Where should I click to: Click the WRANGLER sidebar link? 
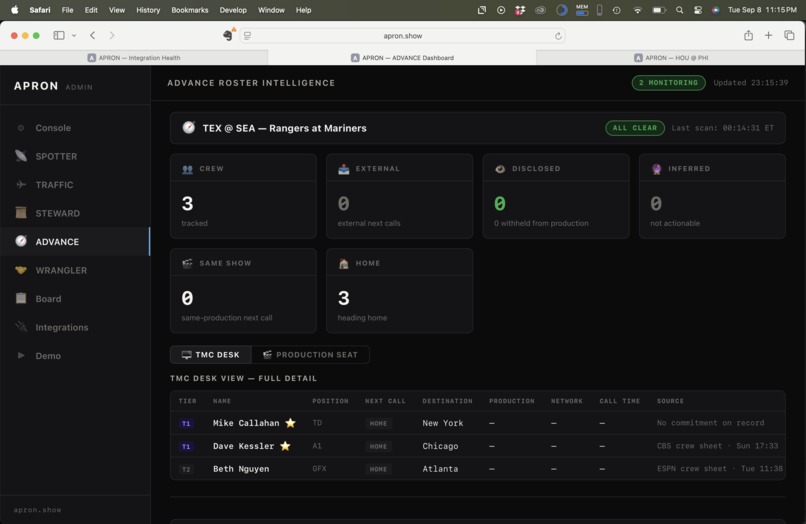tap(61, 270)
